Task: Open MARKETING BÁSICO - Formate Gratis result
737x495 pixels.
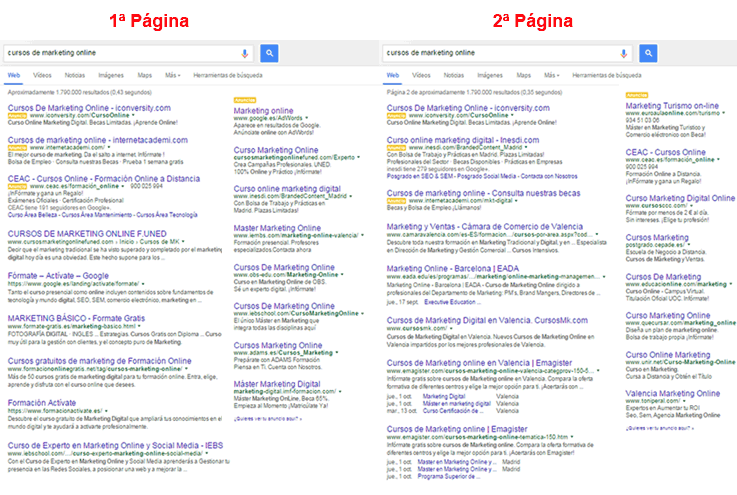Action: (76, 318)
